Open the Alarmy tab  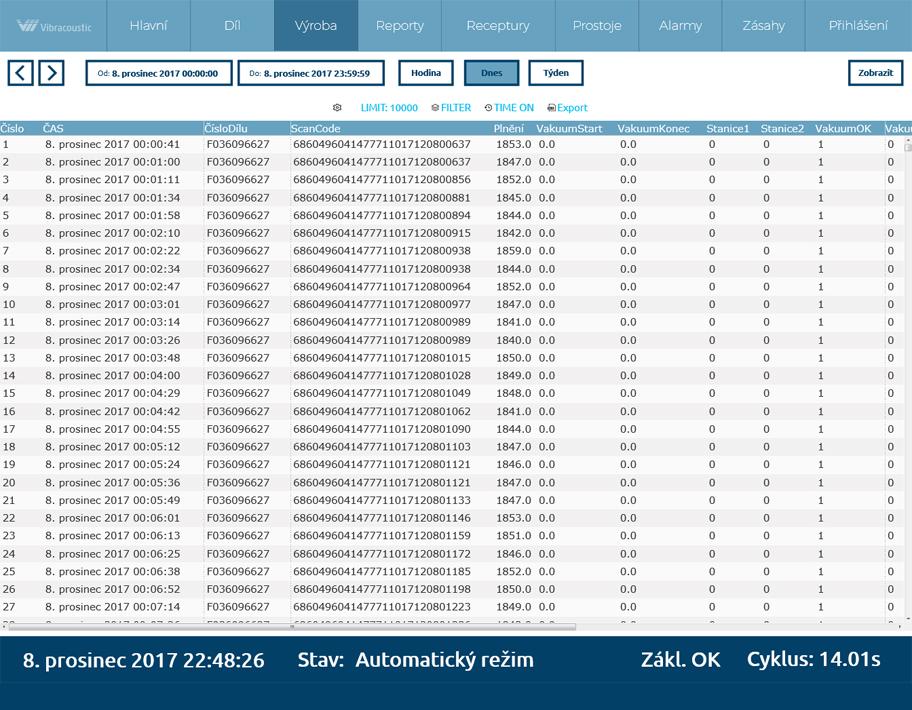680,26
